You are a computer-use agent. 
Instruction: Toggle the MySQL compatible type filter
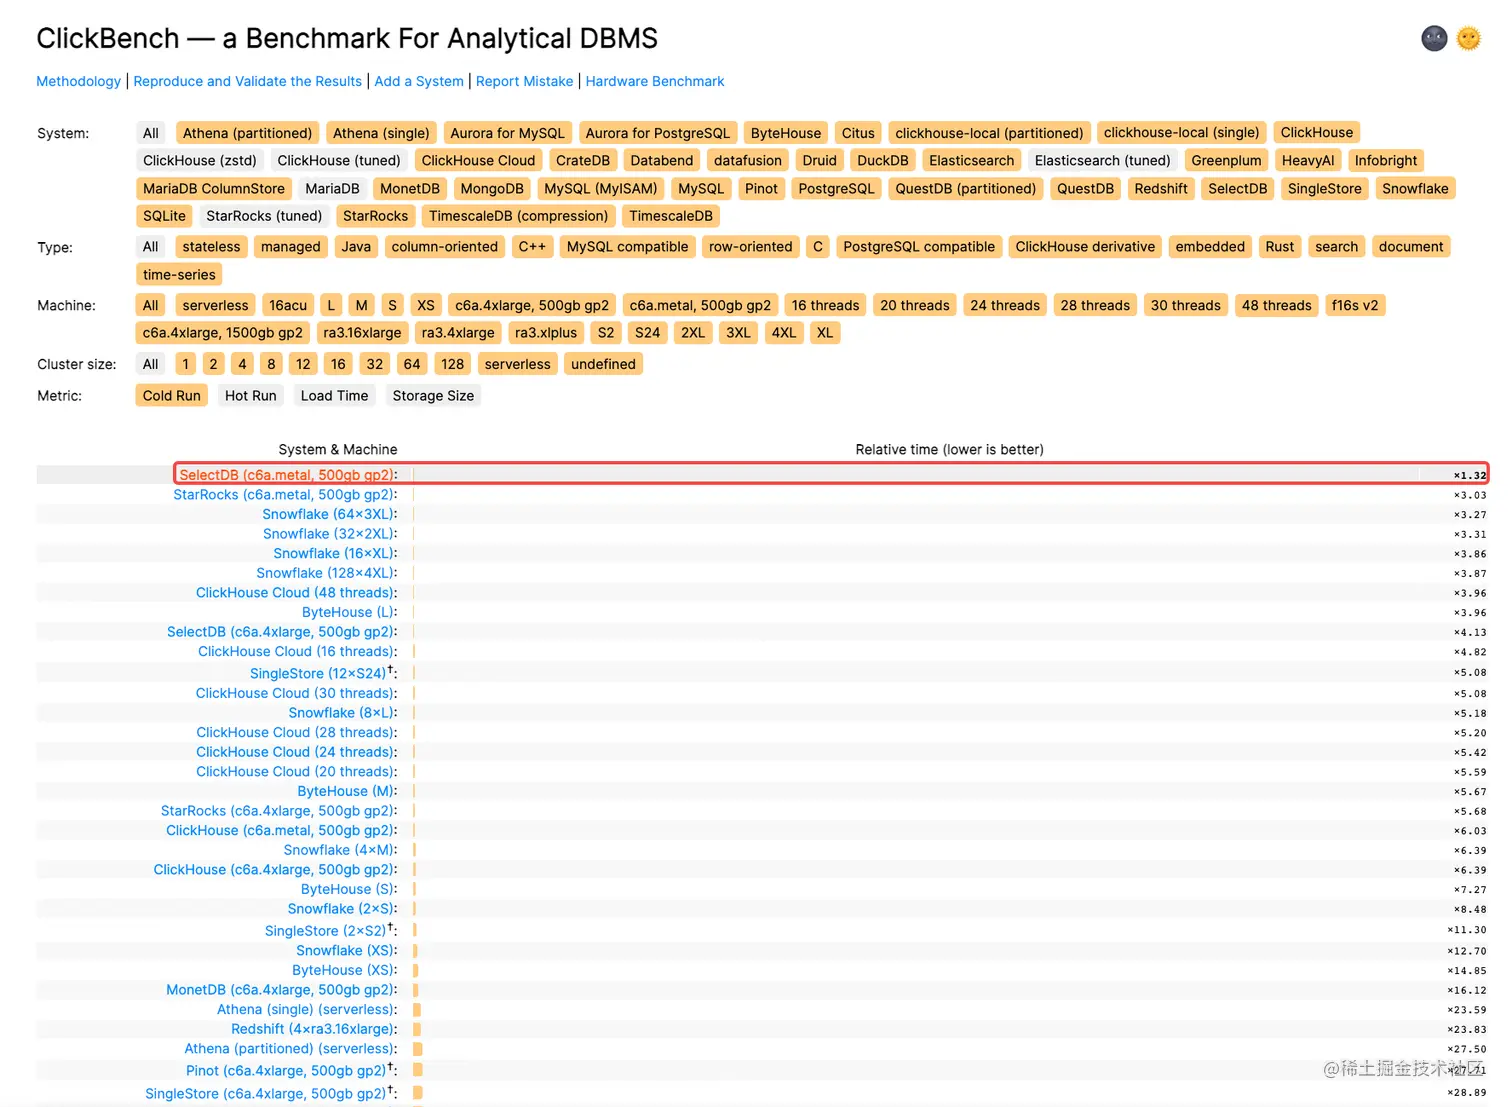(x=628, y=247)
